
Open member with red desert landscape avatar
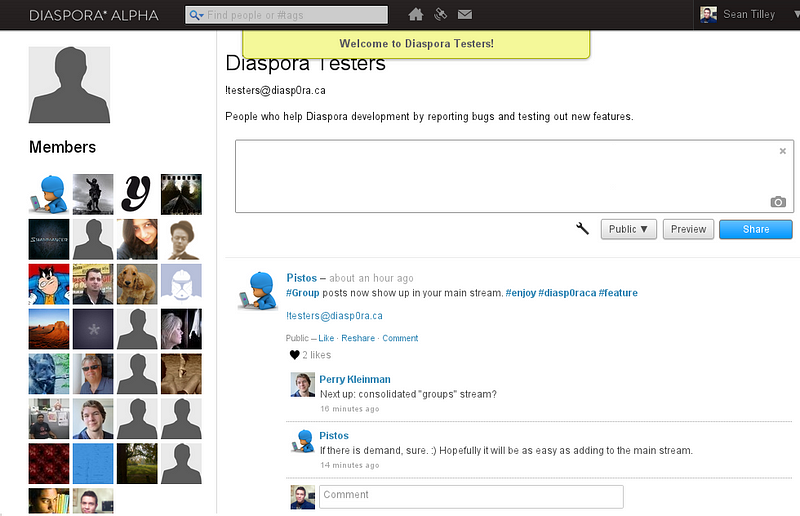(x=49, y=329)
